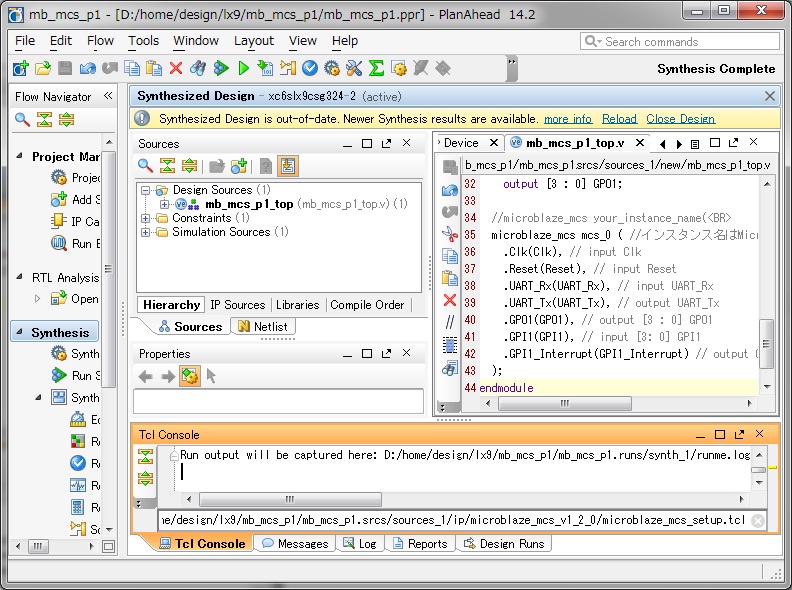Screen dimensions: 792x590
Task: Open the File menu
Action: (x=25, y=40)
